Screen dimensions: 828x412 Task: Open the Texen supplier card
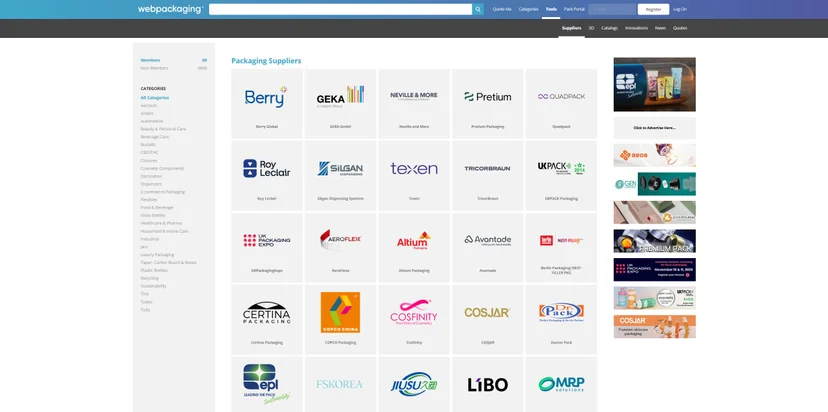pos(414,175)
